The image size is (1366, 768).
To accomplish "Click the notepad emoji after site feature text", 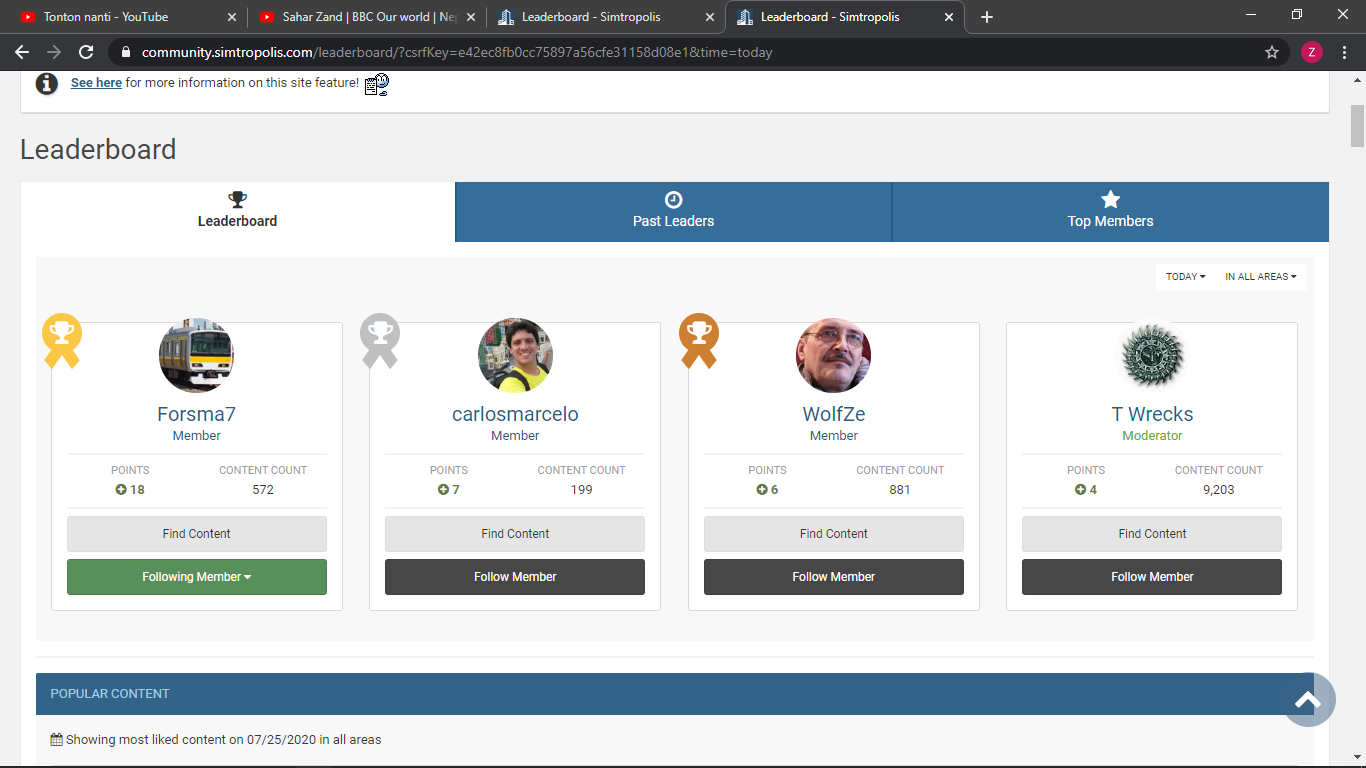I will click(x=377, y=84).
